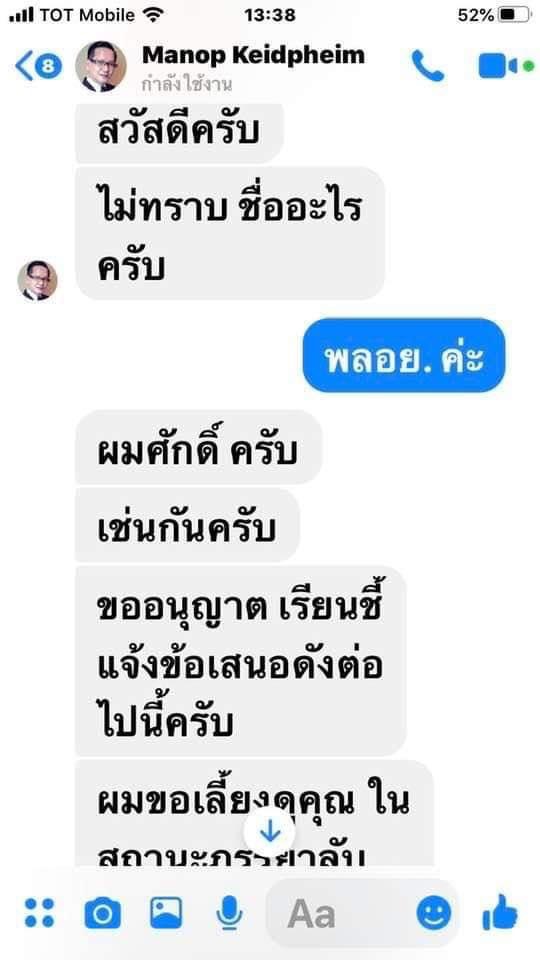Open Manop Keidpheim profile name in header
540x960 pixels.
tap(253, 55)
